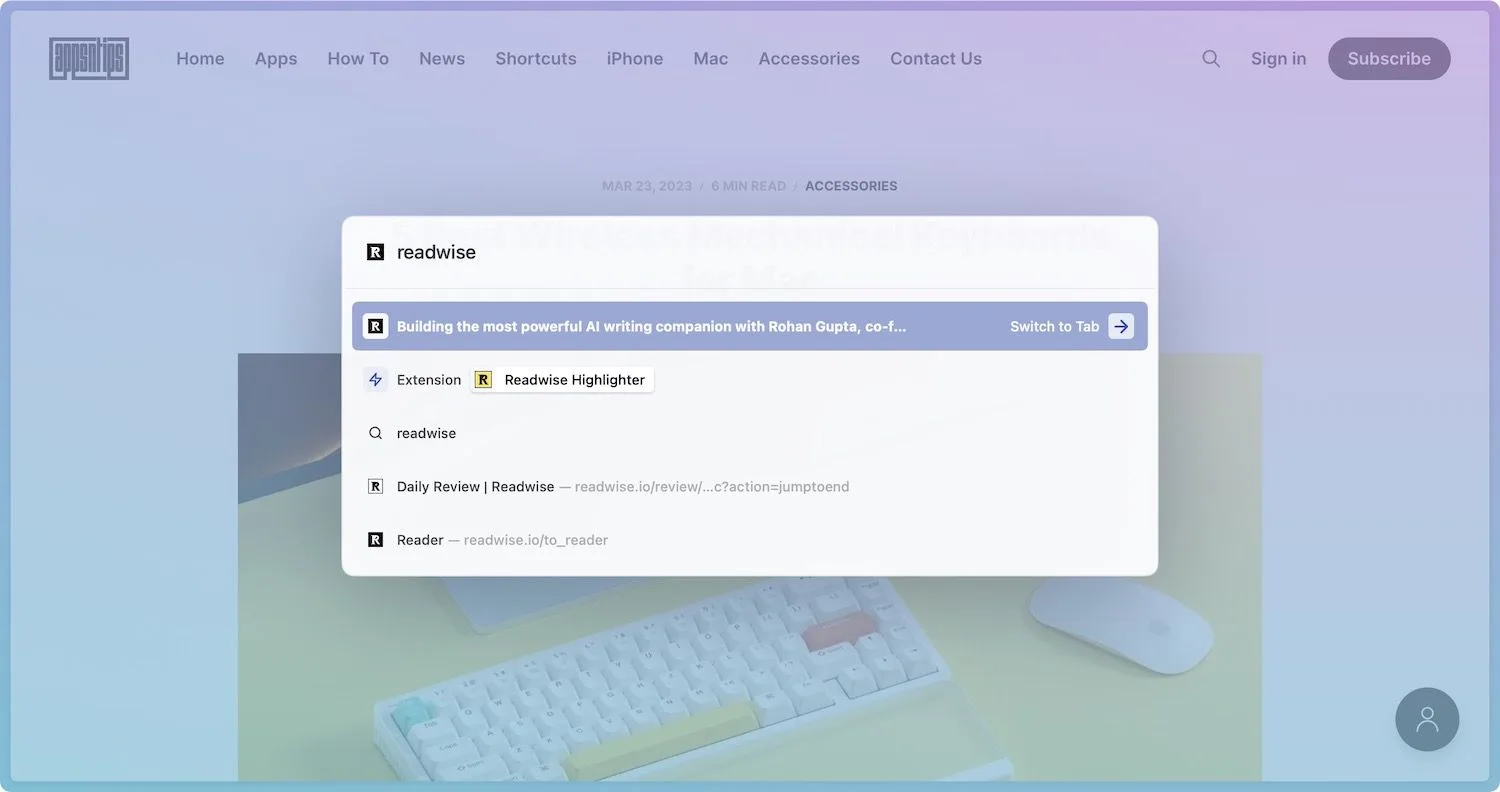Image resolution: width=1500 pixels, height=792 pixels.
Task: Open the Accessories menu item
Action: click(x=809, y=59)
